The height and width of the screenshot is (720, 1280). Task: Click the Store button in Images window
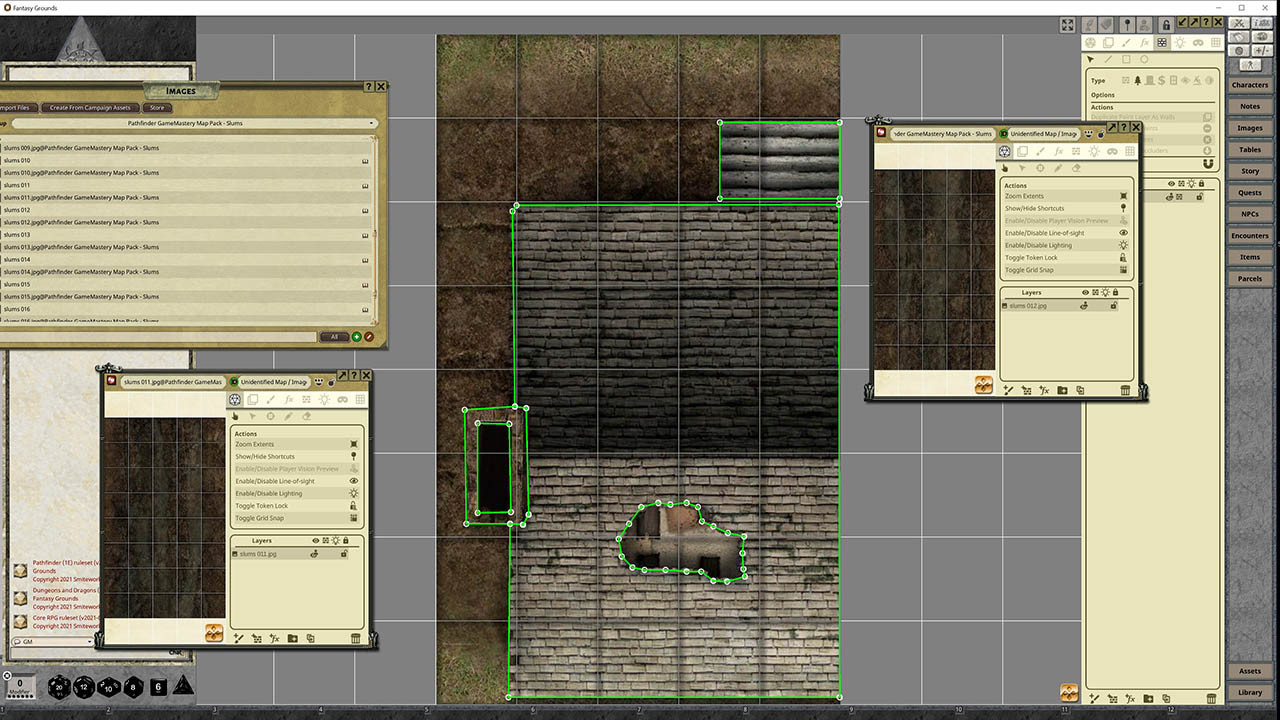[156, 108]
